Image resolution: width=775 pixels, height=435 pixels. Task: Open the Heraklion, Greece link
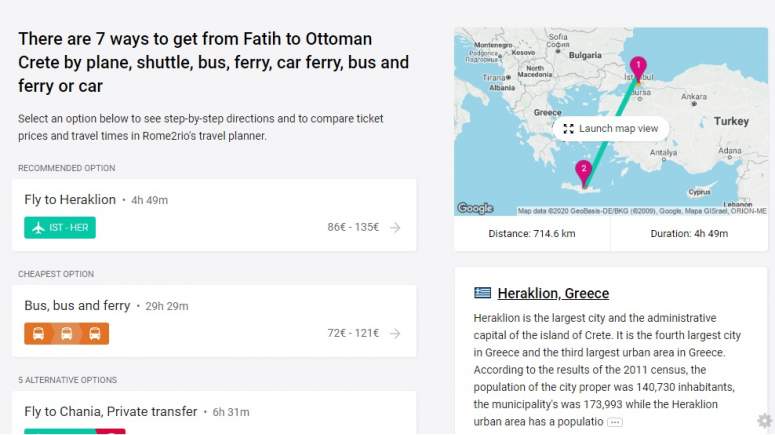pyautogui.click(x=553, y=293)
